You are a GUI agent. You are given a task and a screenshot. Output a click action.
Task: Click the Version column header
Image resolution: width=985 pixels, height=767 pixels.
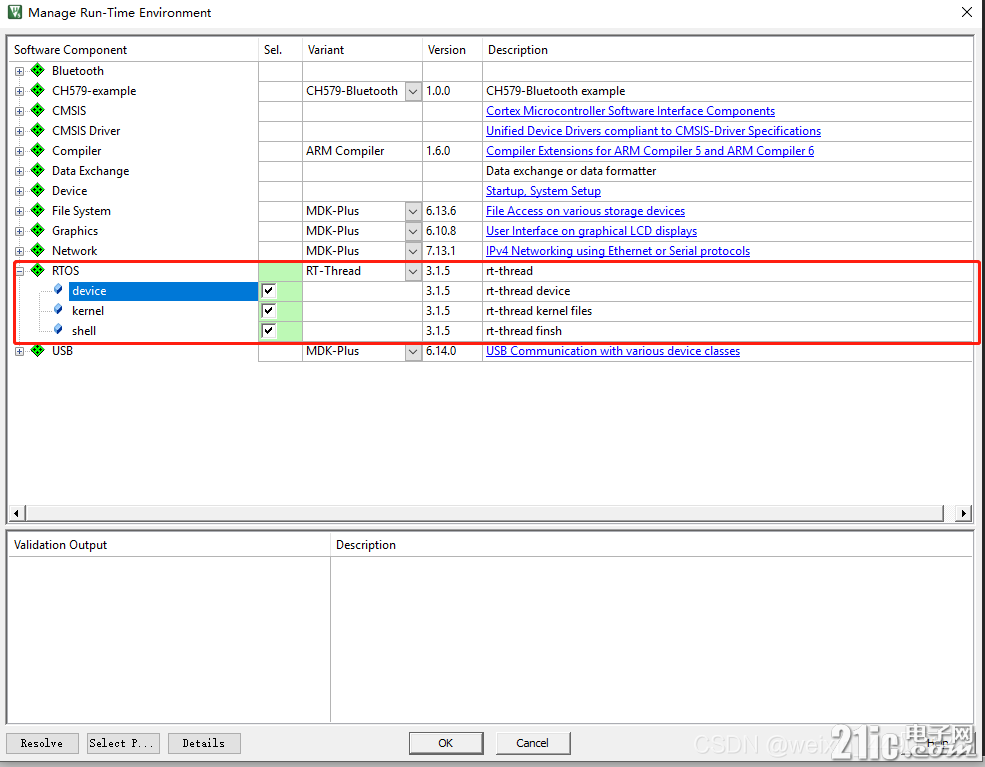pyautogui.click(x=452, y=50)
